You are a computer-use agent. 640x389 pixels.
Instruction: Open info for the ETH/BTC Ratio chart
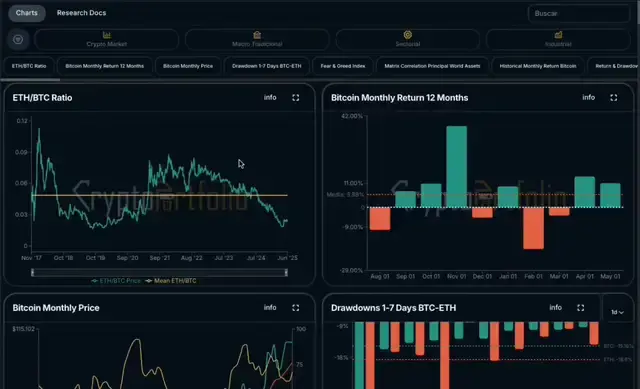pos(270,98)
